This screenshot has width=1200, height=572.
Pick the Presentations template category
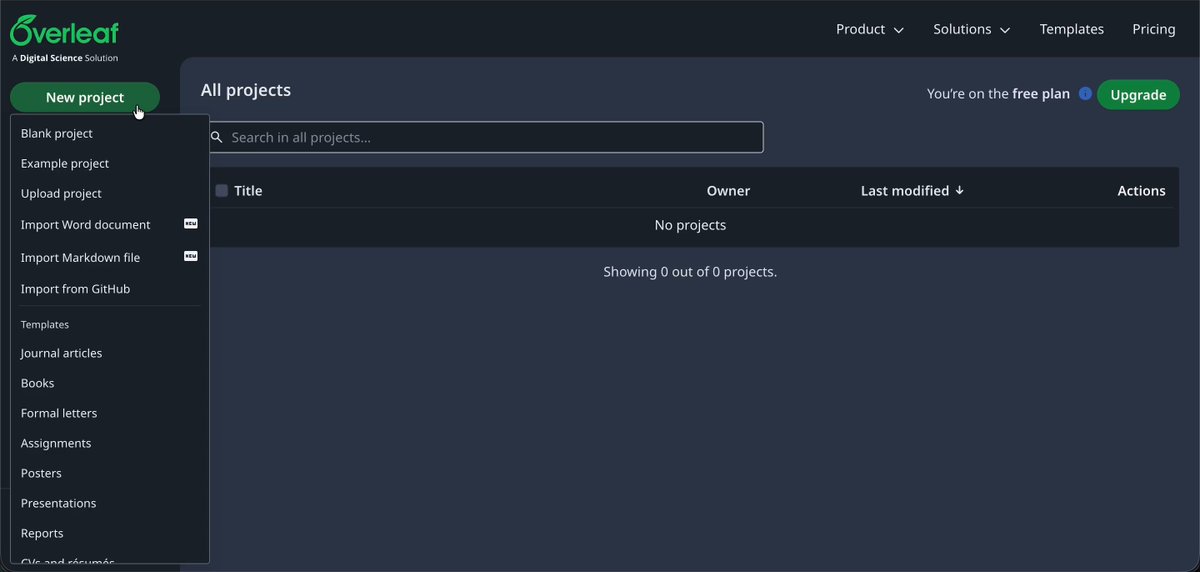[x=59, y=503]
